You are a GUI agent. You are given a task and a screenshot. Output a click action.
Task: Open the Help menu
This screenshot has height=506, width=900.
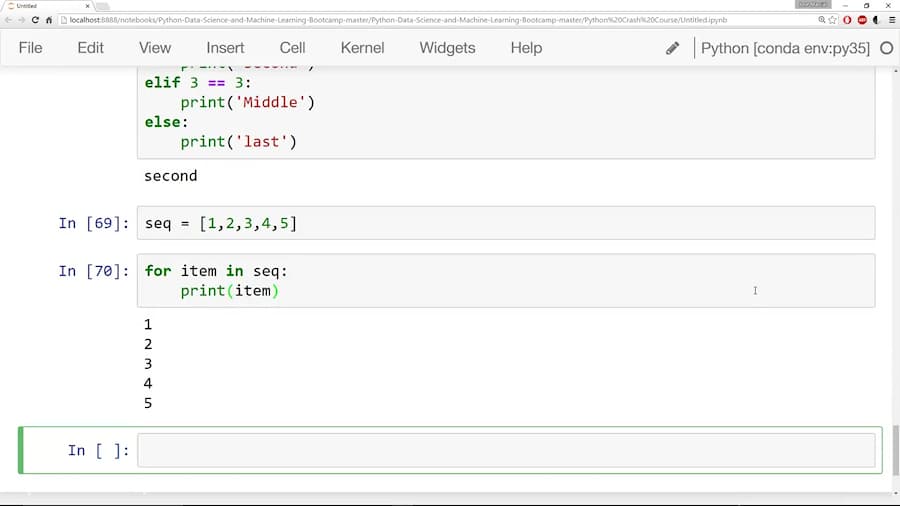tap(526, 48)
